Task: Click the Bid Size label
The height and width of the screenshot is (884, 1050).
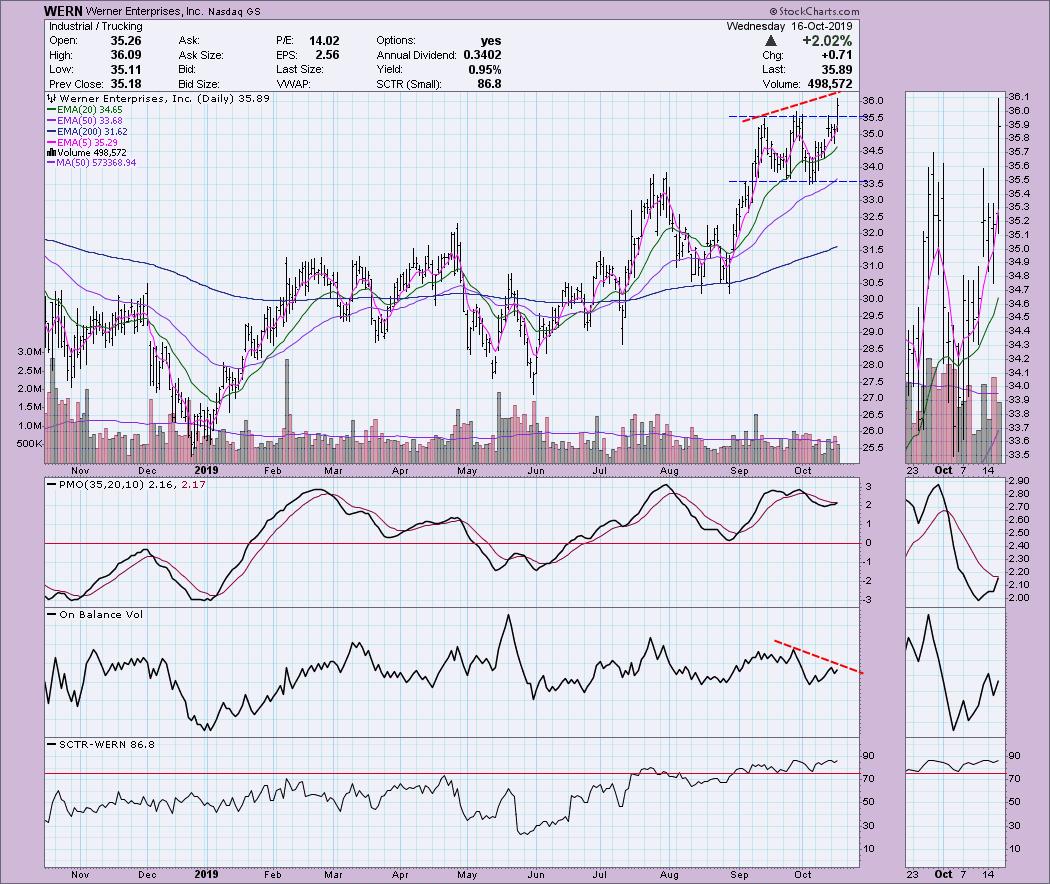Action: [199, 84]
